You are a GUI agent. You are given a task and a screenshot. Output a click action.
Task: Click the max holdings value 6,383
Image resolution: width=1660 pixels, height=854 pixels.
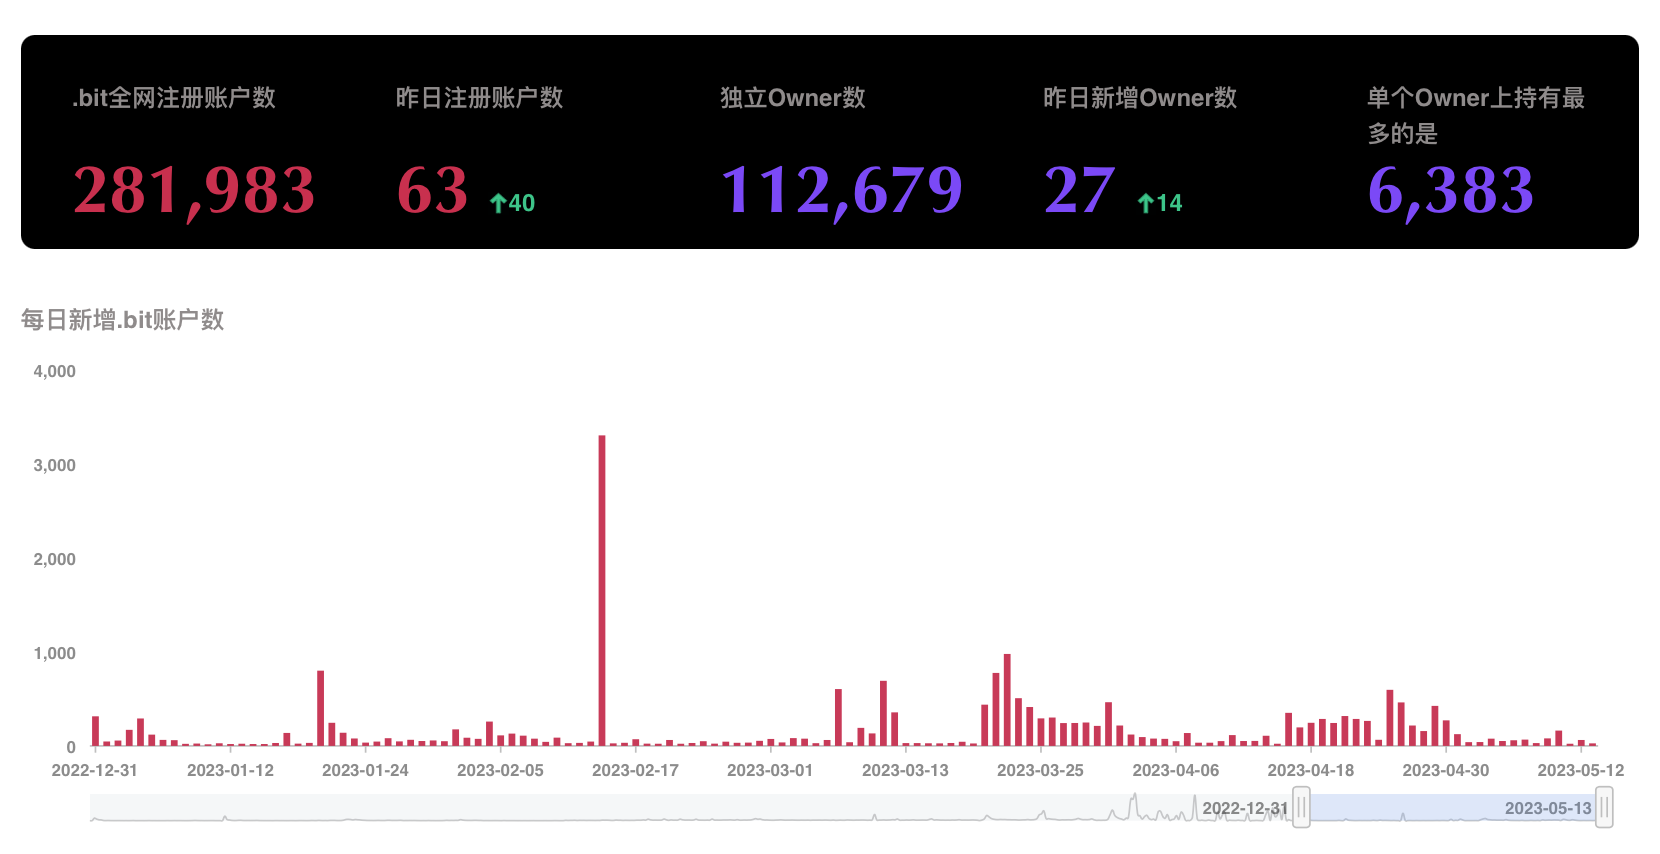1451,190
